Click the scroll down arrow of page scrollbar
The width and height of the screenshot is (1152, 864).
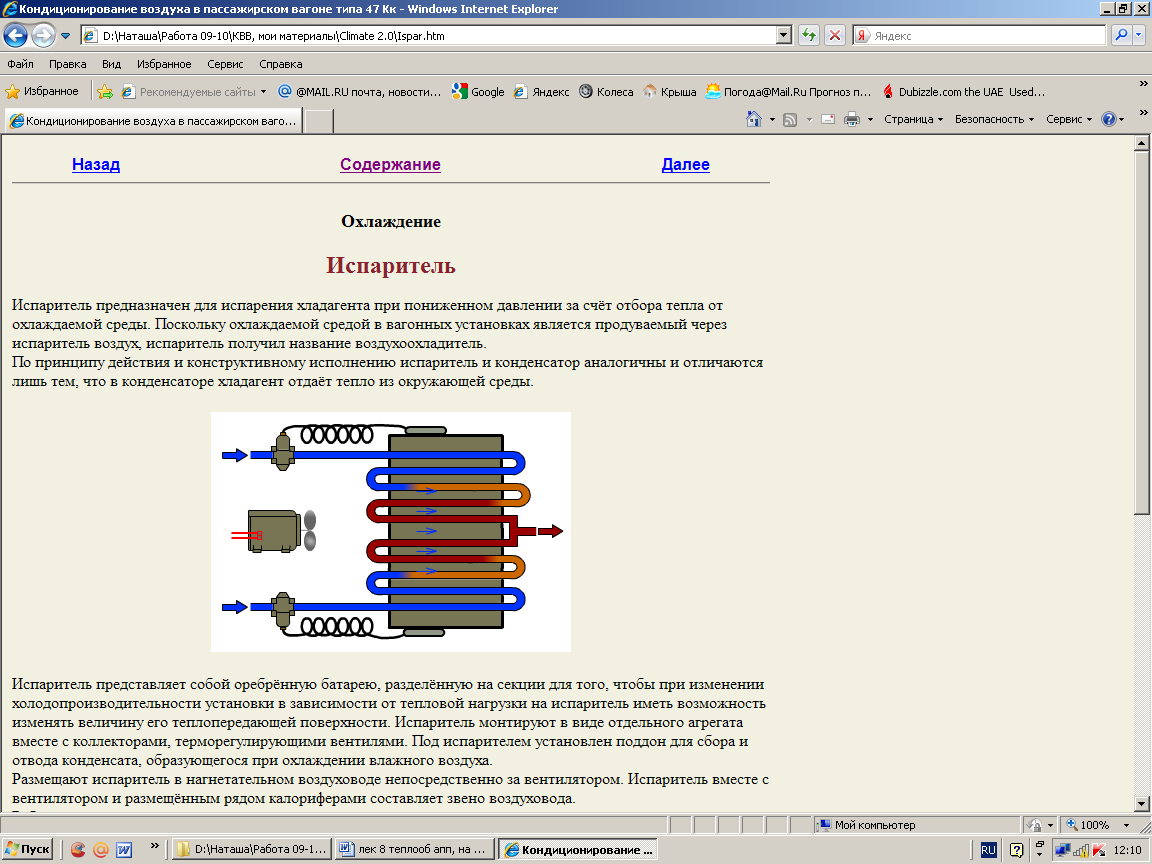(x=1141, y=803)
